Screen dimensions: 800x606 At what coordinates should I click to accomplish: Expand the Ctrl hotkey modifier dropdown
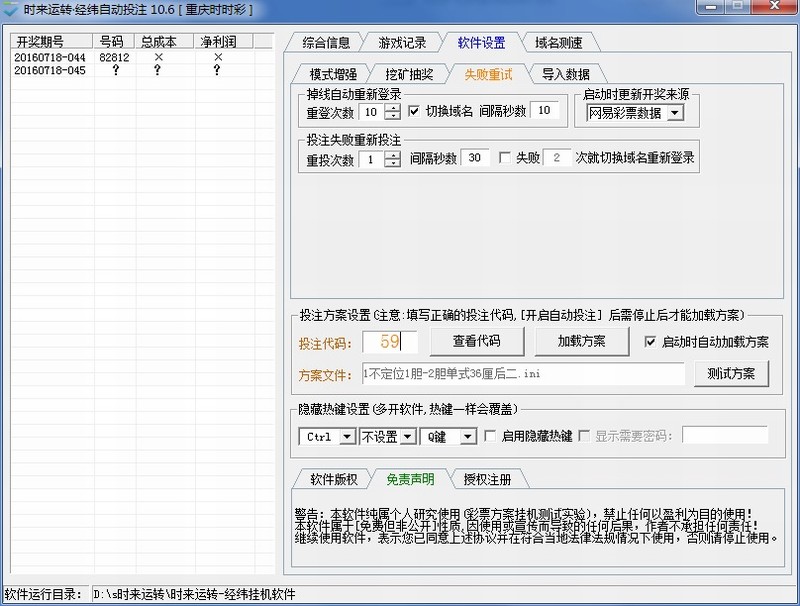pyautogui.click(x=346, y=437)
